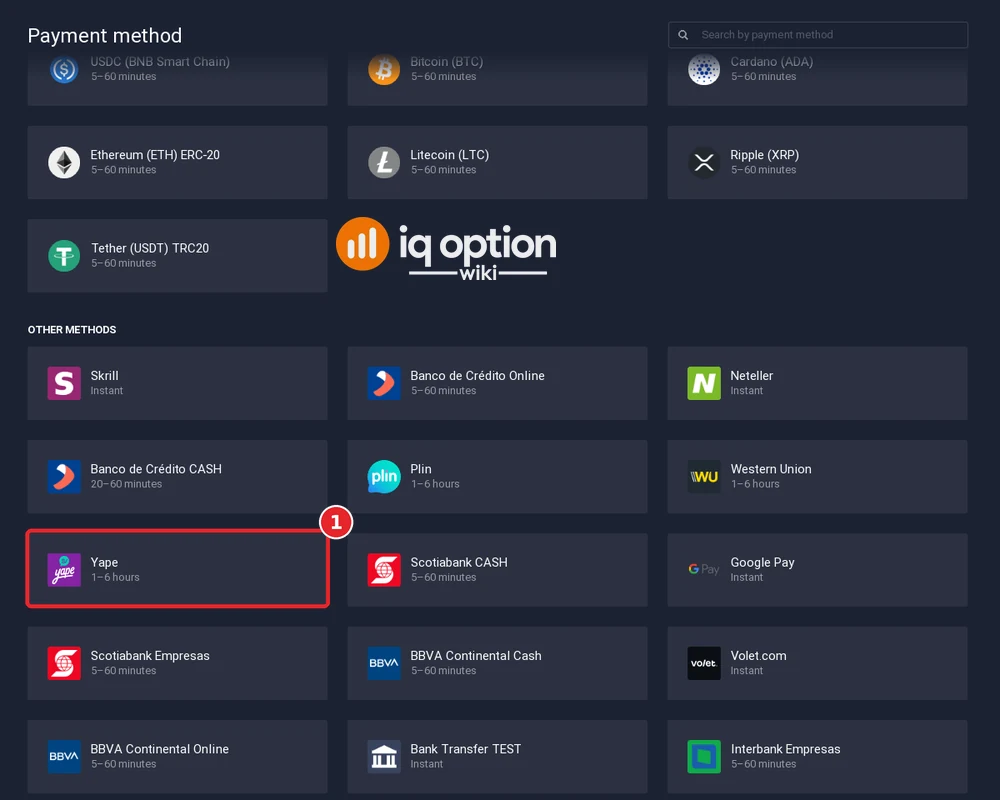Click the Tether green T logo icon

tap(64, 255)
